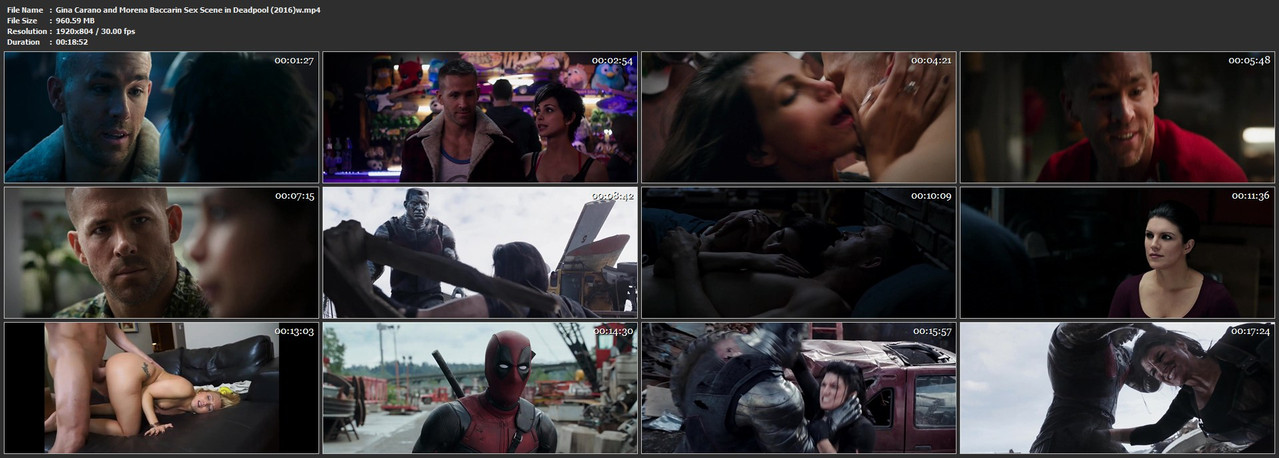Select the frame marked 00:07:15
Viewport: 1279px width, 458px height.
(x=162, y=253)
